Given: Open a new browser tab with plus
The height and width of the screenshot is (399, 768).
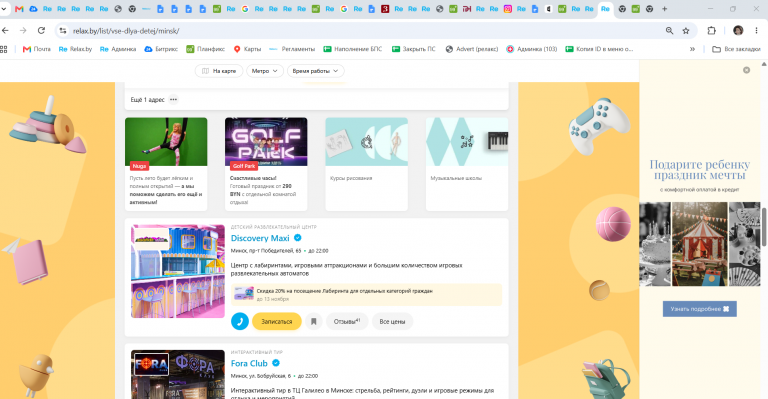Looking at the screenshot, I should [x=664, y=9].
